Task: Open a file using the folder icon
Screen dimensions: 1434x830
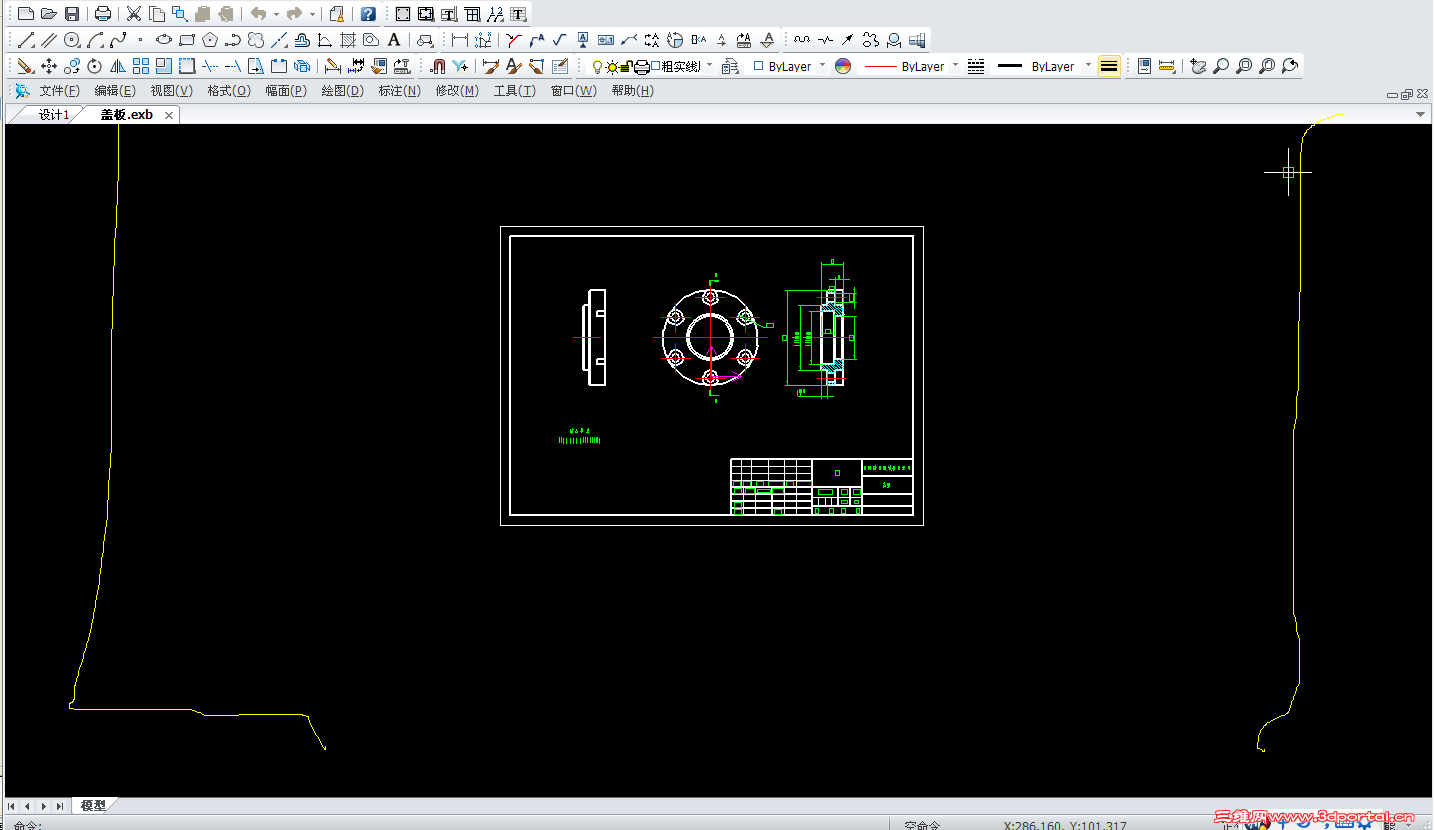Action: [x=48, y=14]
